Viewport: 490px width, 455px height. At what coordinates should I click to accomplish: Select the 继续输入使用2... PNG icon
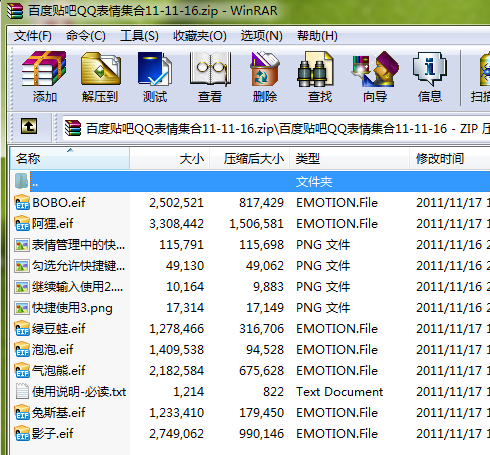(x=22, y=287)
